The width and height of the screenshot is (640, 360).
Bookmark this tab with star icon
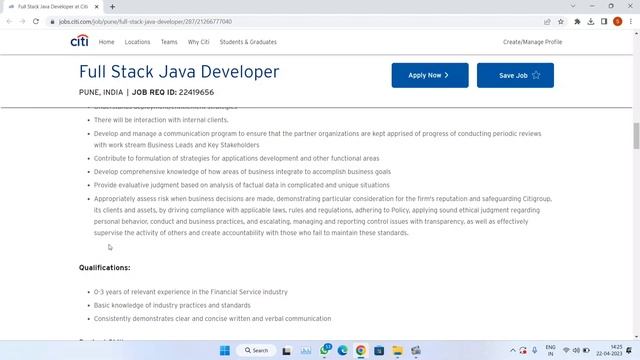click(561, 22)
